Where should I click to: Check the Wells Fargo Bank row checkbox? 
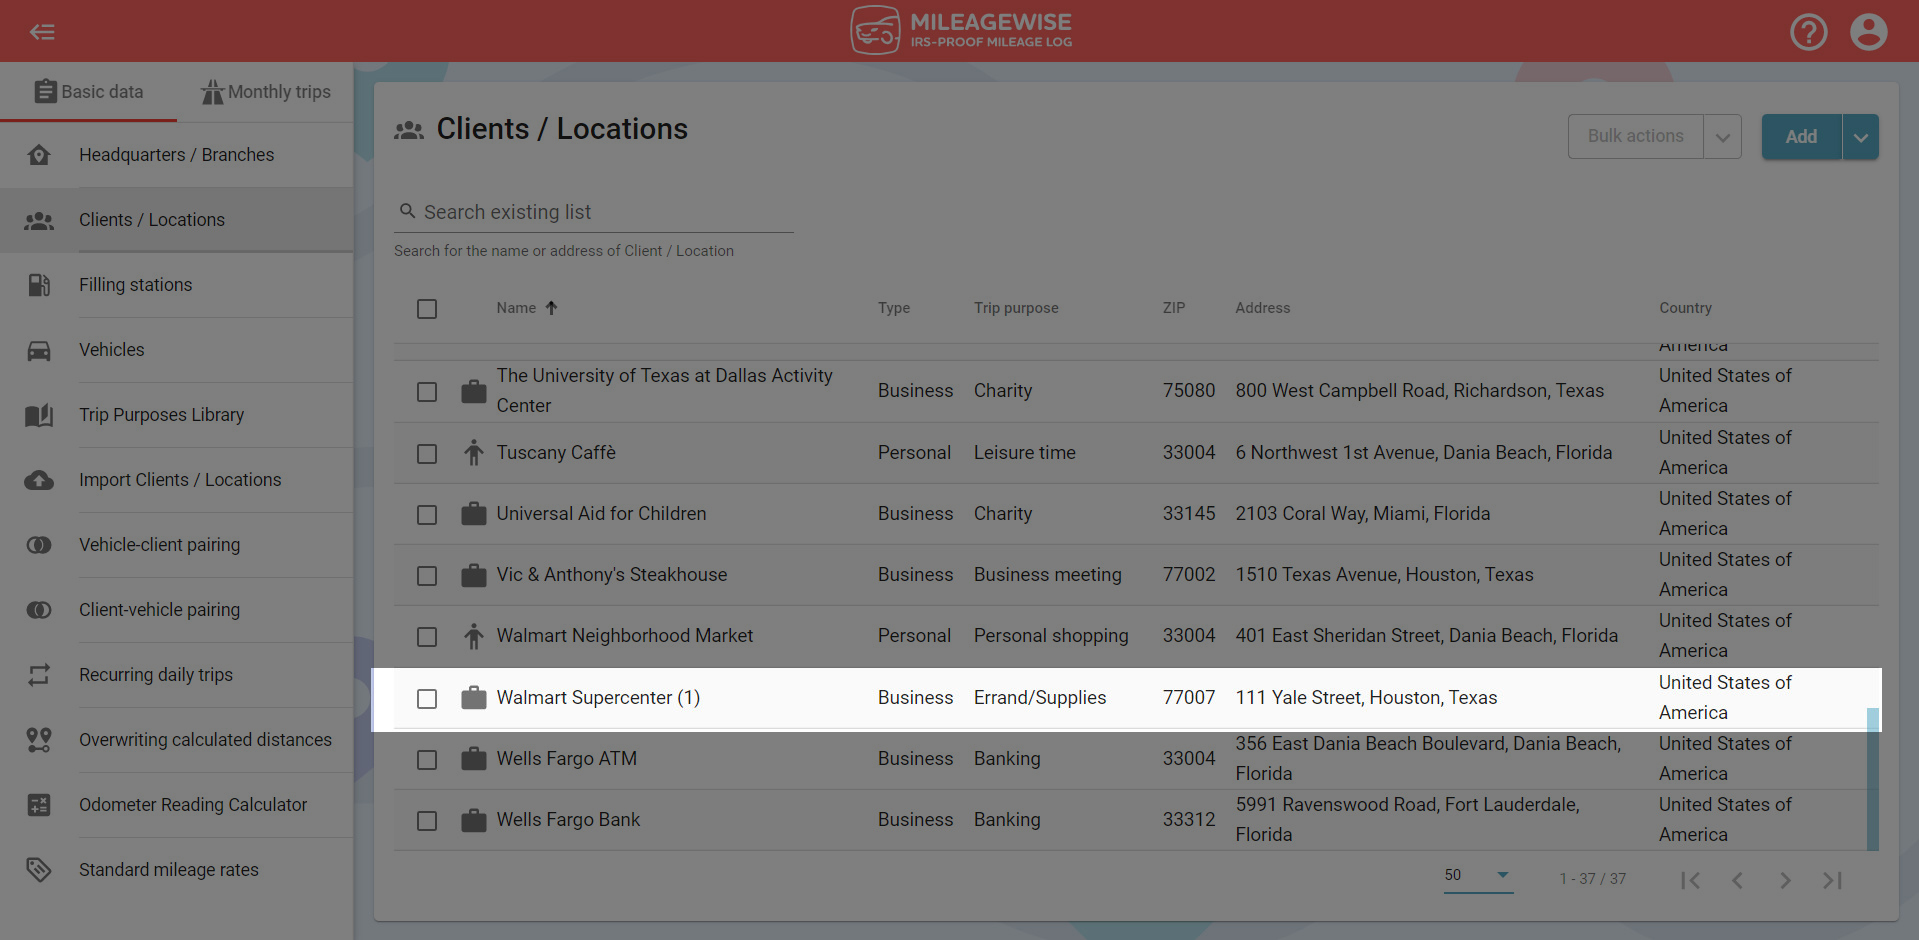[427, 821]
